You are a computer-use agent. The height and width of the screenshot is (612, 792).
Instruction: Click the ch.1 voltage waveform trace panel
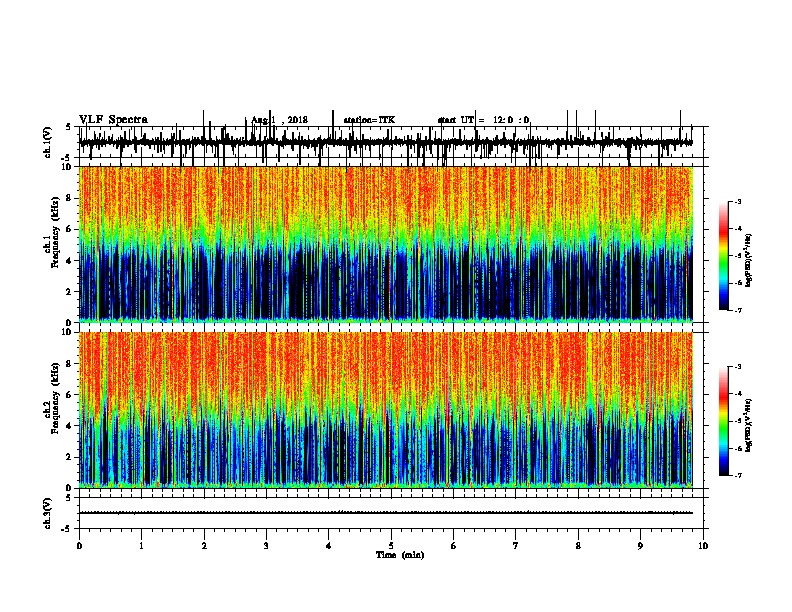[391, 142]
